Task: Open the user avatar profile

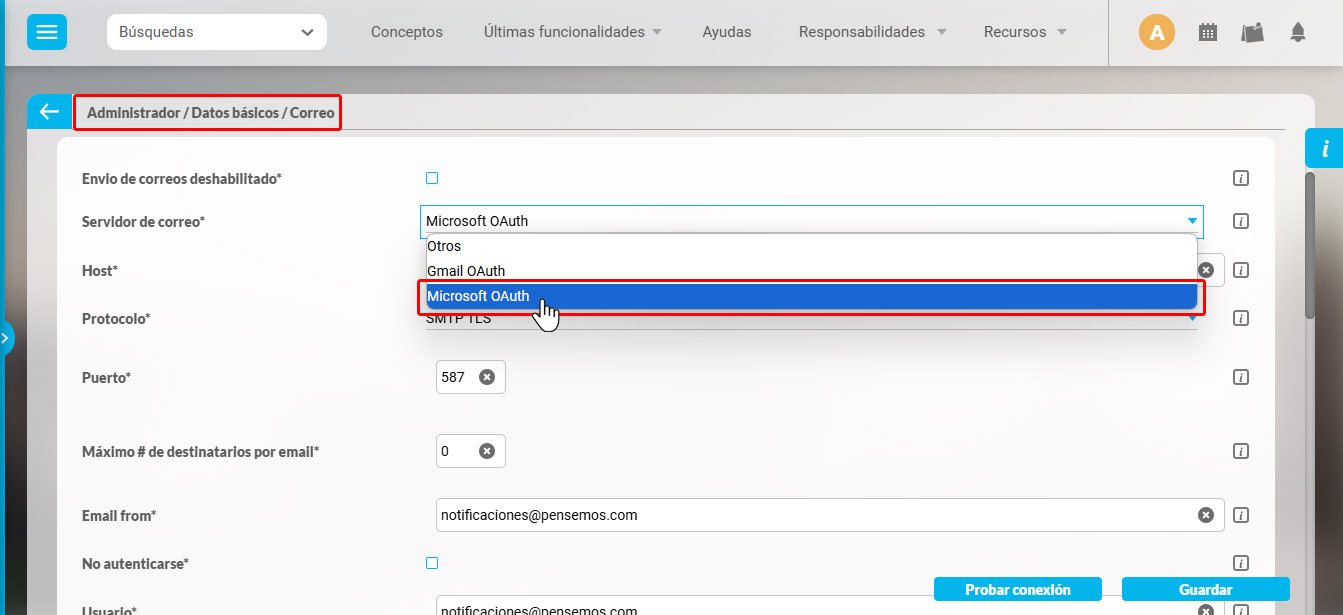Action: click(1157, 32)
